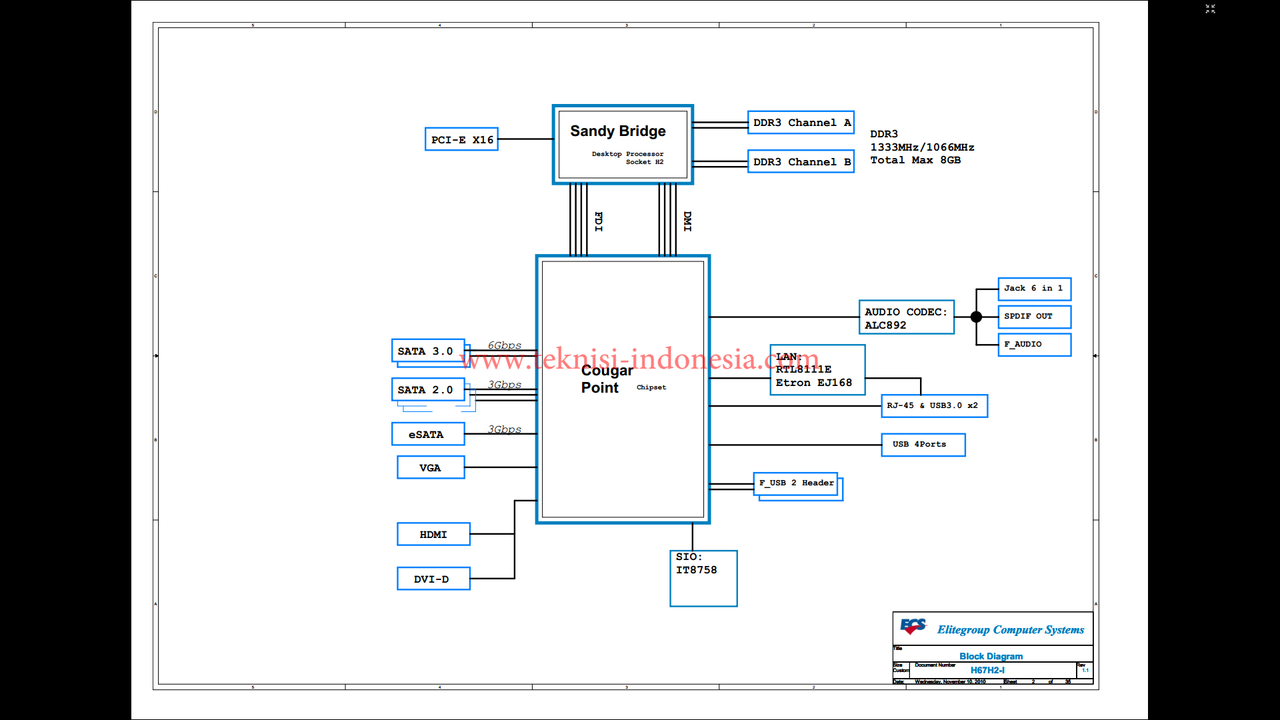The width and height of the screenshot is (1280, 720).
Task: Click the Elitegroup Computer Systems company name
Action: tap(1010, 630)
